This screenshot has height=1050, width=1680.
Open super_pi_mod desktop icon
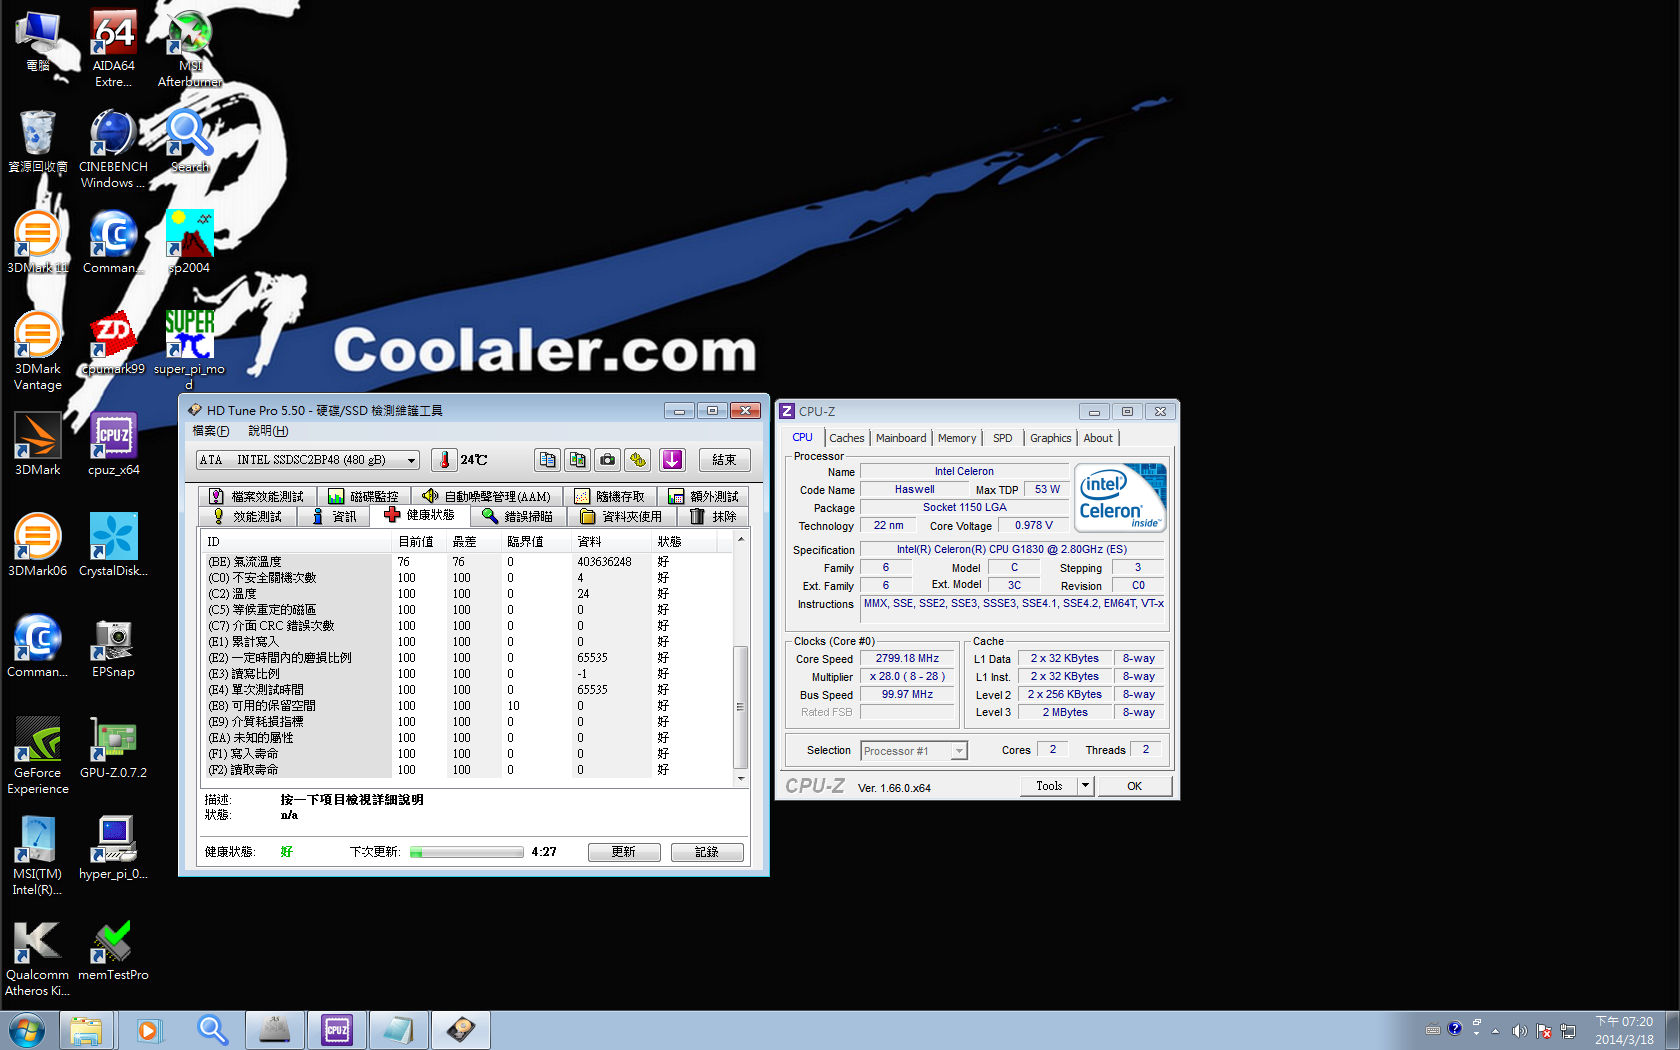coord(189,350)
